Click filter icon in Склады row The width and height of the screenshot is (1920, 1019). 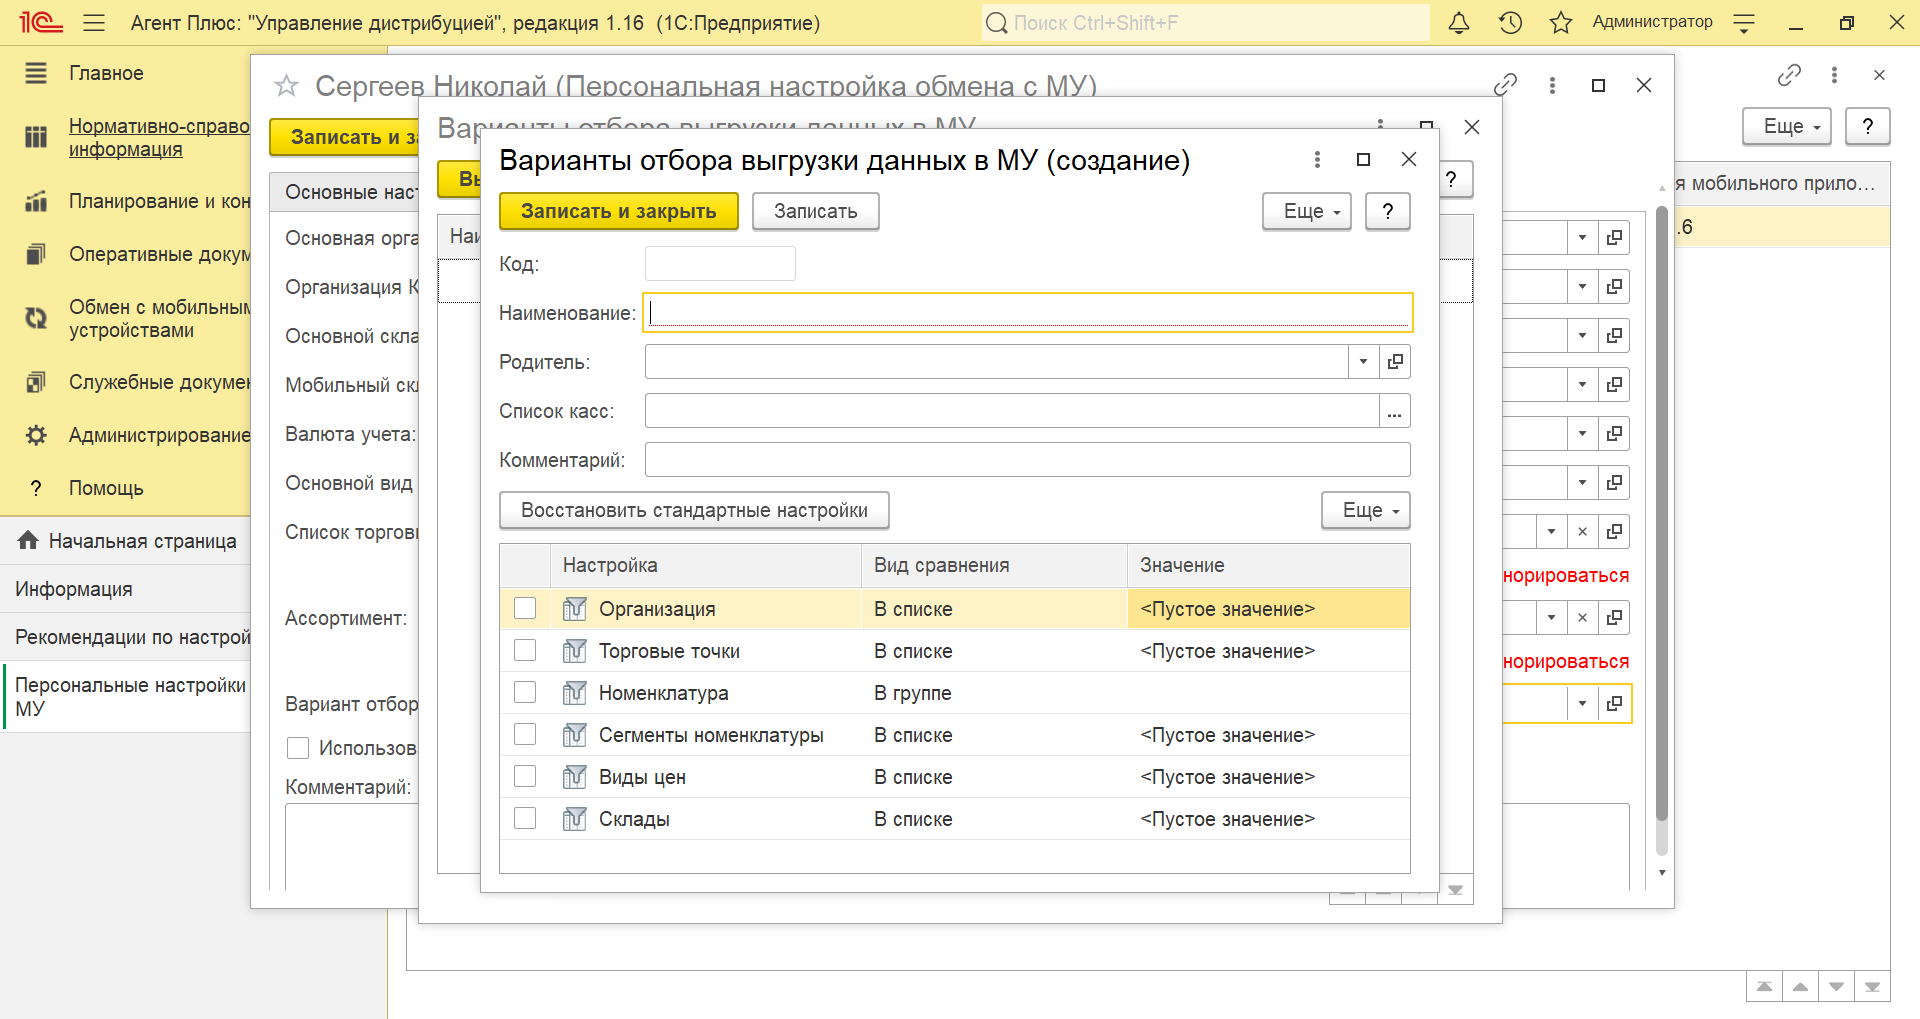click(x=575, y=819)
